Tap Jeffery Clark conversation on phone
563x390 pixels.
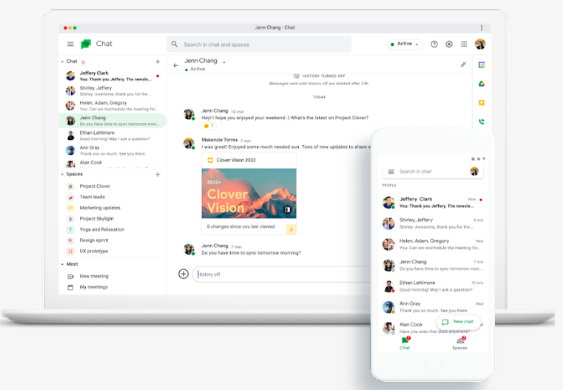click(432, 203)
